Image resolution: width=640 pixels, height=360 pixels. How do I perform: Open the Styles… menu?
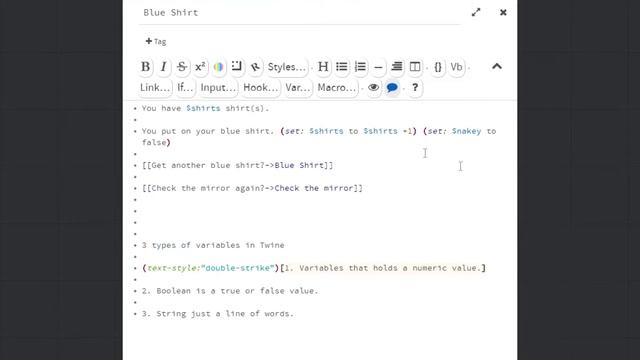tap(286, 67)
